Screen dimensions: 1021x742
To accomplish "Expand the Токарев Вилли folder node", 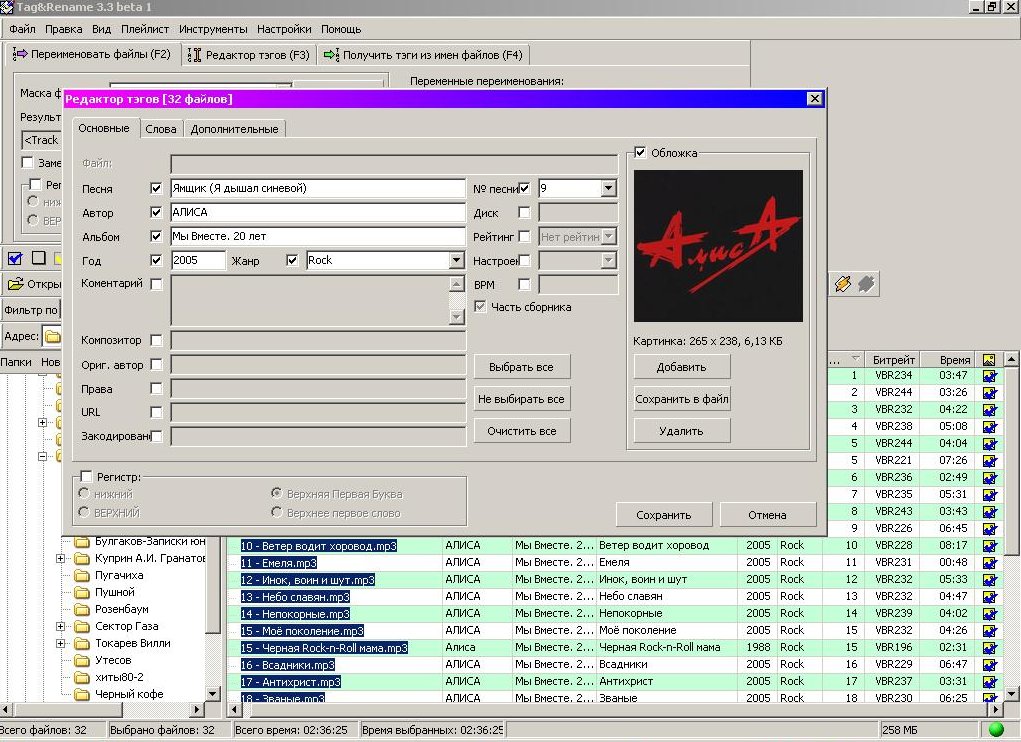I will pyautogui.click(x=61, y=643).
